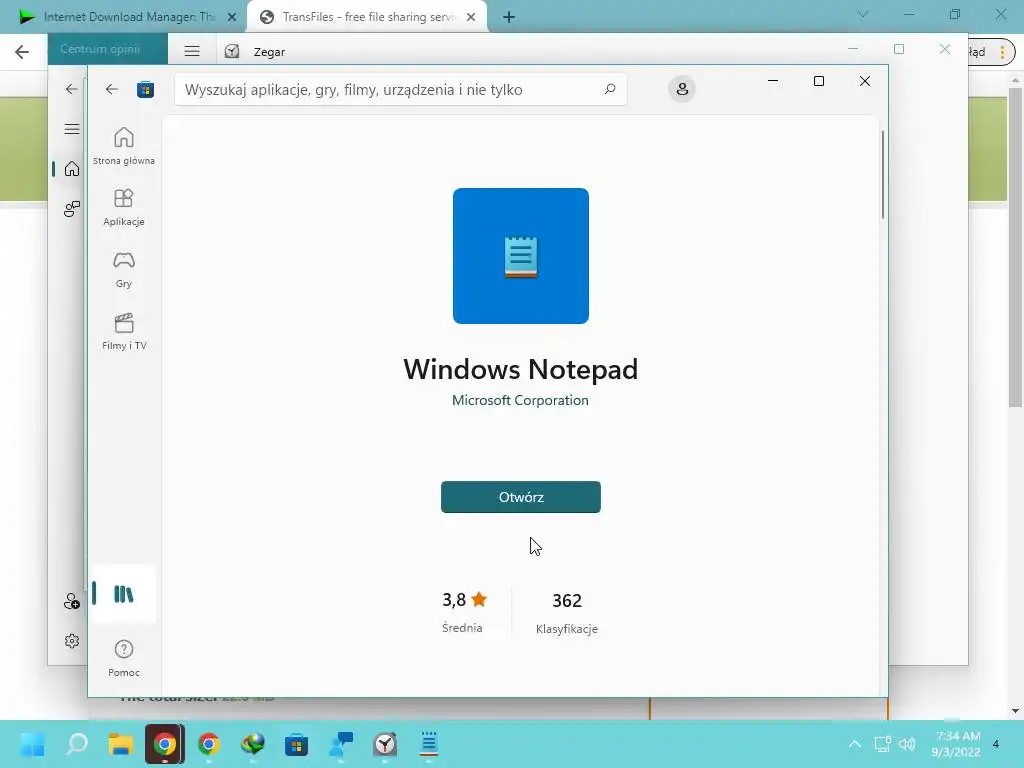Open the Aplikacje section

coord(123,208)
